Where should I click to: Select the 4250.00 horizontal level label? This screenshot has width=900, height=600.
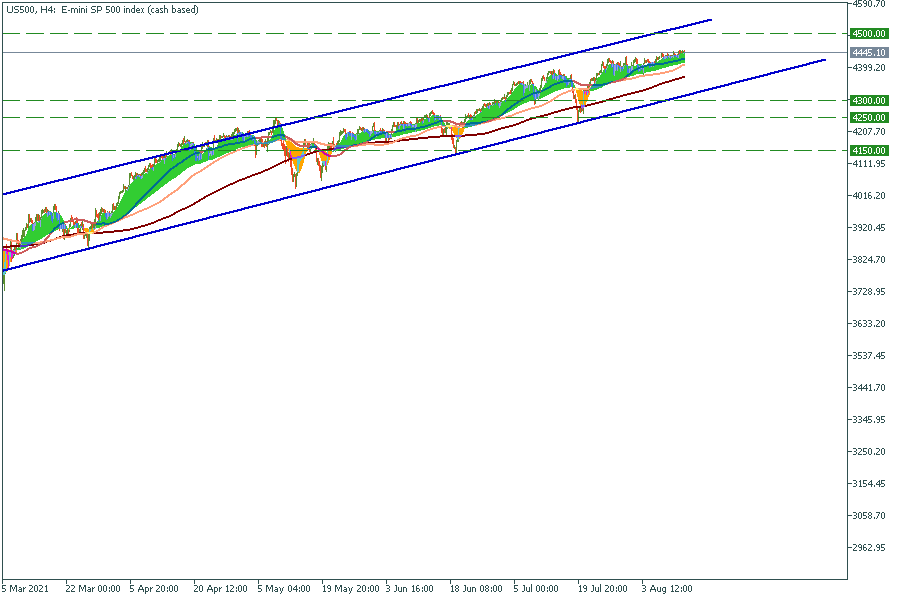tap(868, 117)
